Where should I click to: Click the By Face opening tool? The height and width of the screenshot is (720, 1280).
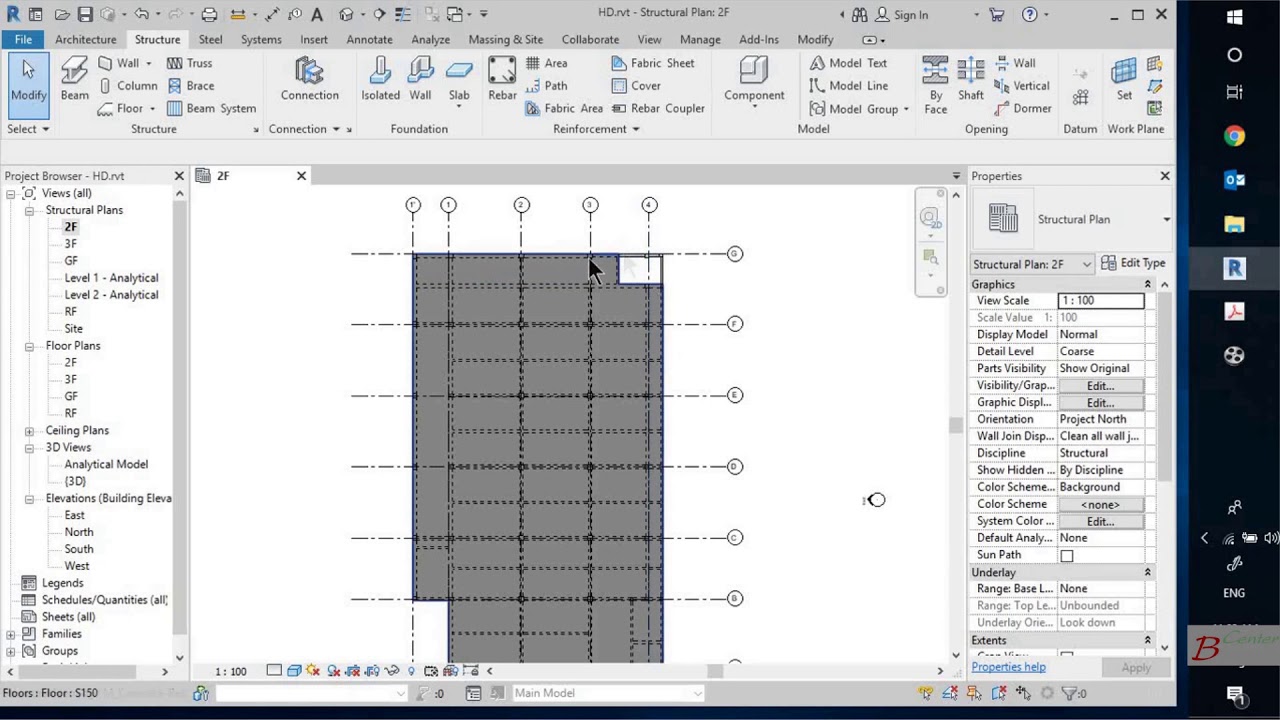click(935, 85)
